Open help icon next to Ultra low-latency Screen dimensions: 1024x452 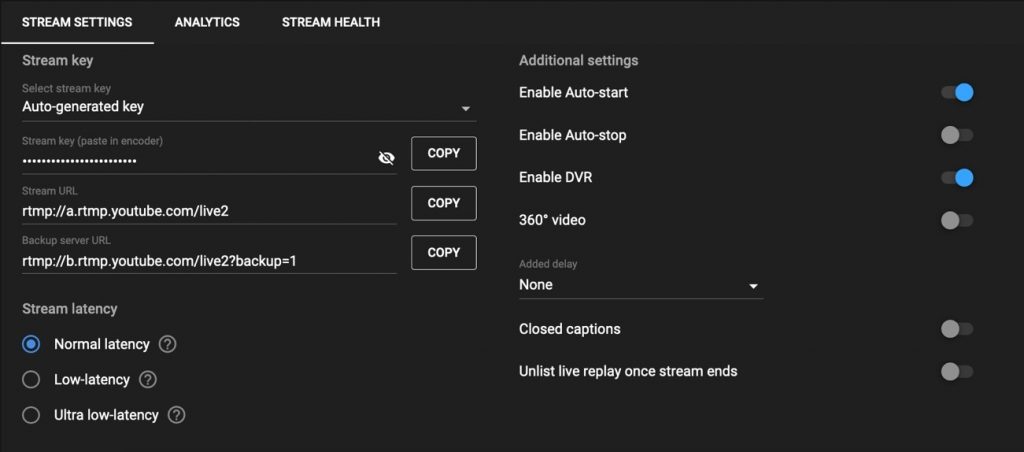click(177, 415)
